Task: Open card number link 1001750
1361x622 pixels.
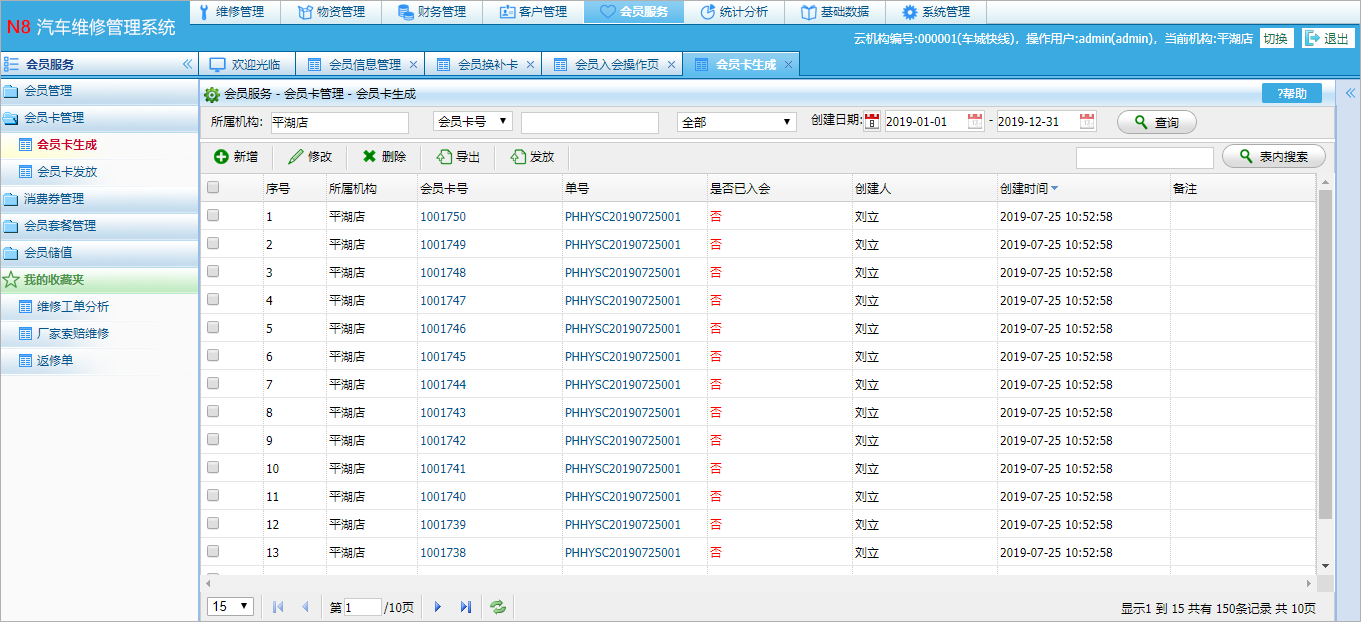Action: pyautogui.click(x=443, y=216)
